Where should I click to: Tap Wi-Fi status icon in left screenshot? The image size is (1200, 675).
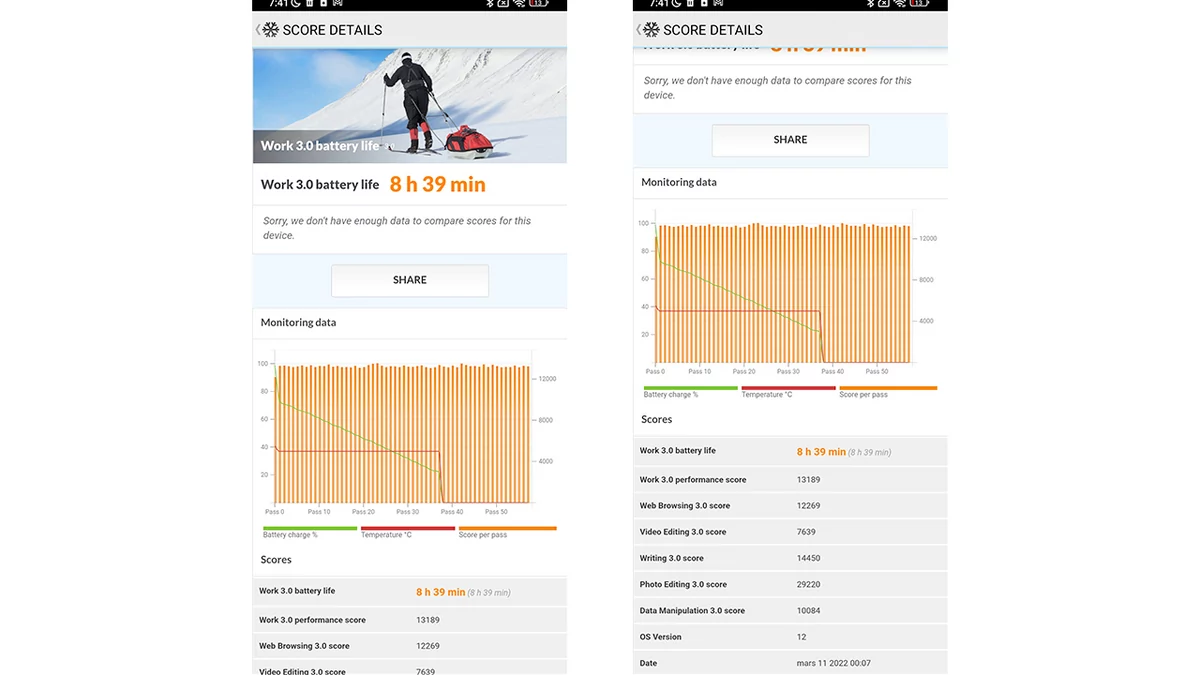(x=520, y=4)
